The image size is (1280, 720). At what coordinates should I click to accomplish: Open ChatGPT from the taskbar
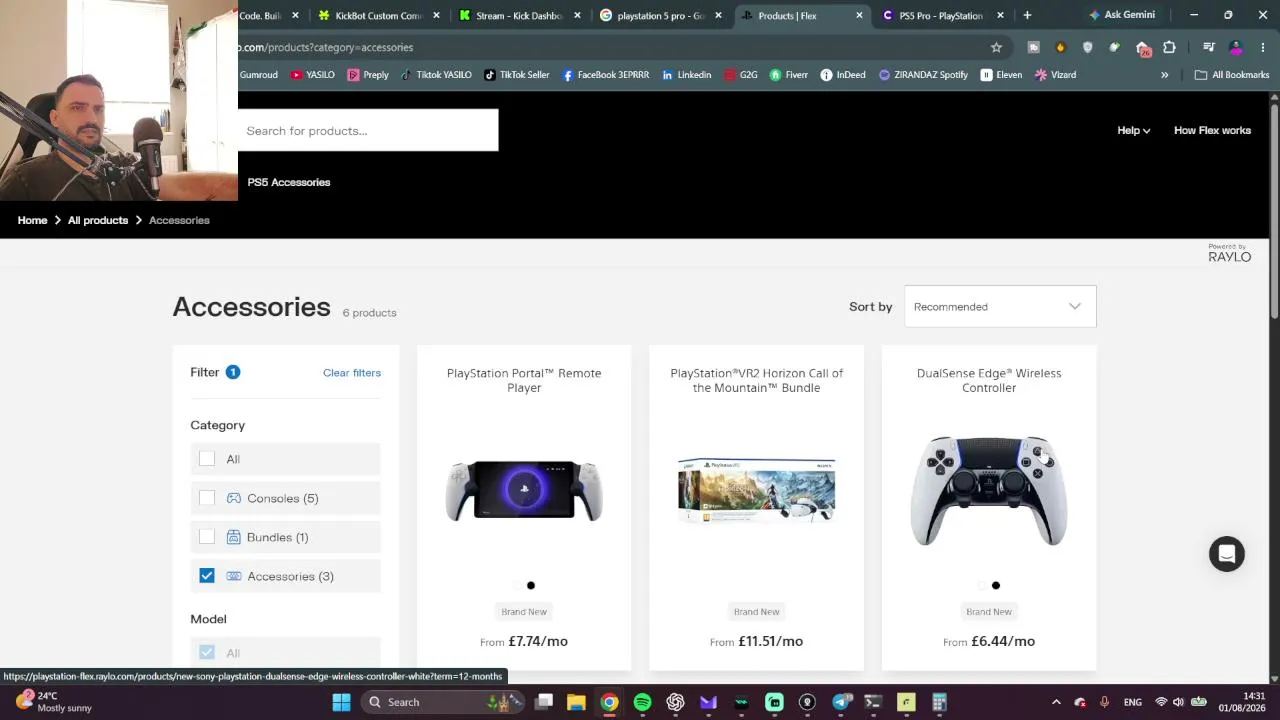pyautogui.click(x=675, y=702)
